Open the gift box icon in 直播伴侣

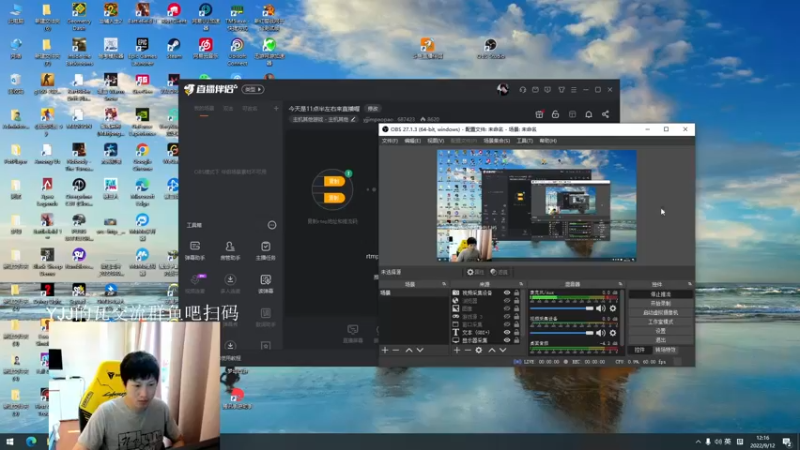coord(539,114)
